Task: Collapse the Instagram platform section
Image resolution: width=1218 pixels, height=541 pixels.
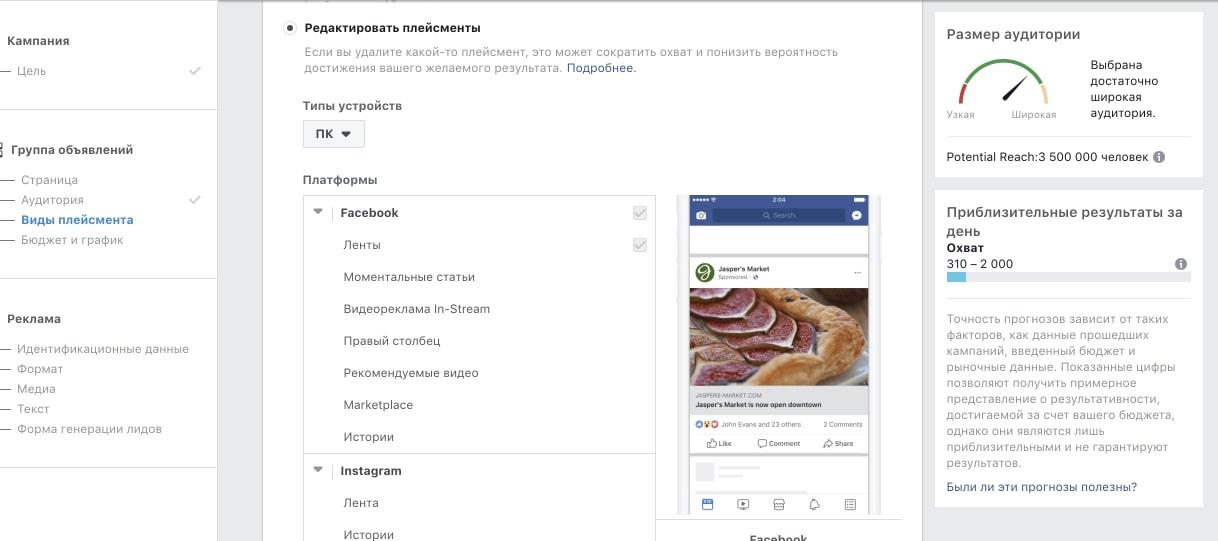Action: [318, 470]
